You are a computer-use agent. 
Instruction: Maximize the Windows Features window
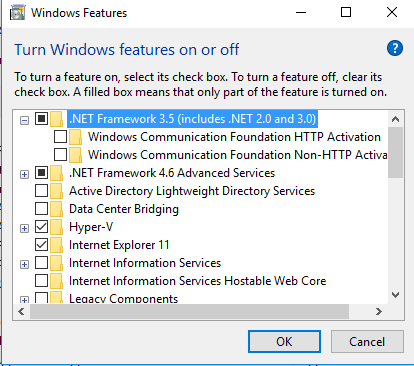346,13
